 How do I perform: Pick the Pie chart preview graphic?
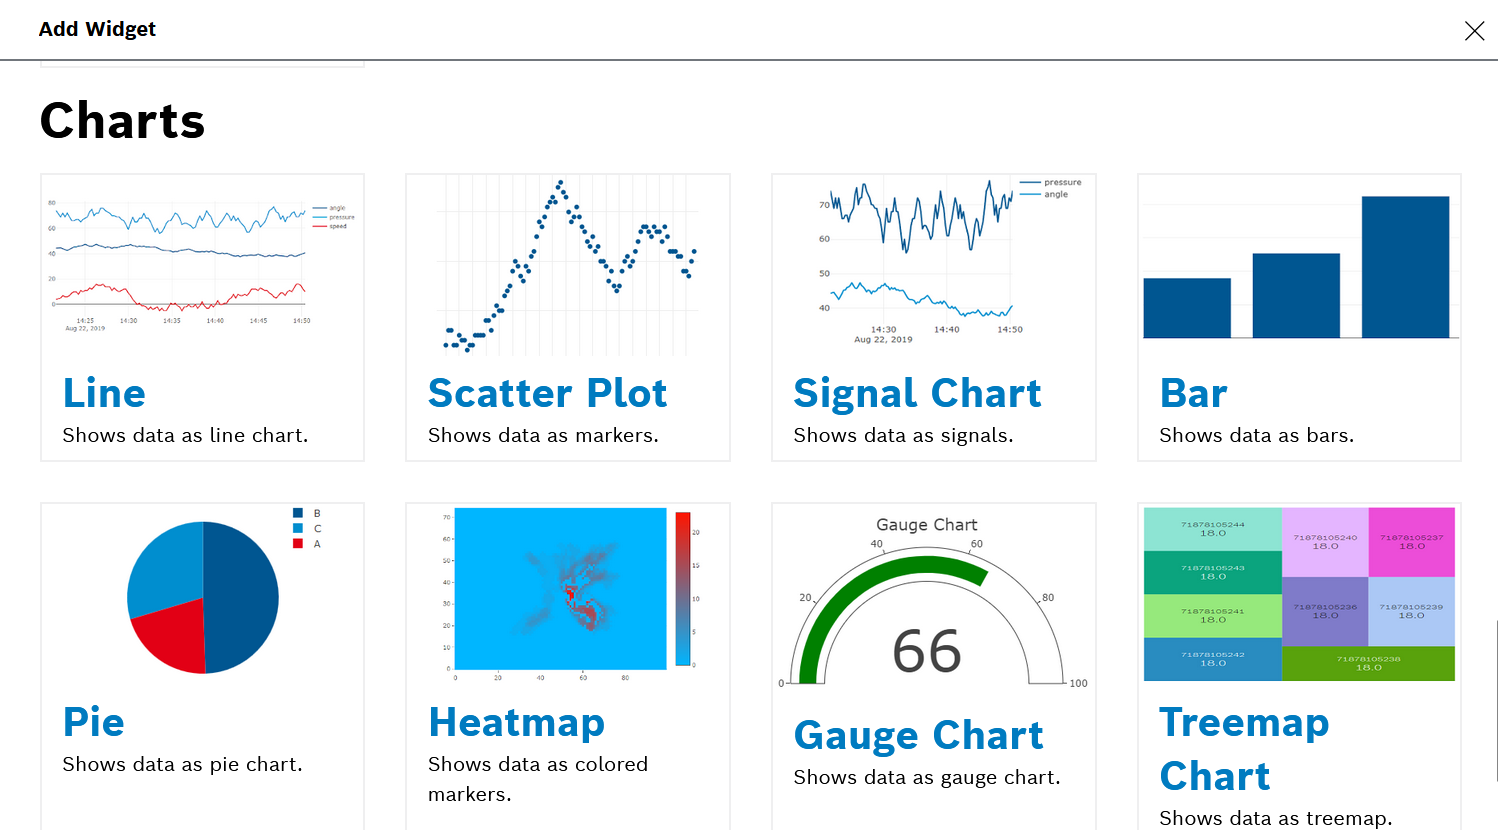point(202,596)
